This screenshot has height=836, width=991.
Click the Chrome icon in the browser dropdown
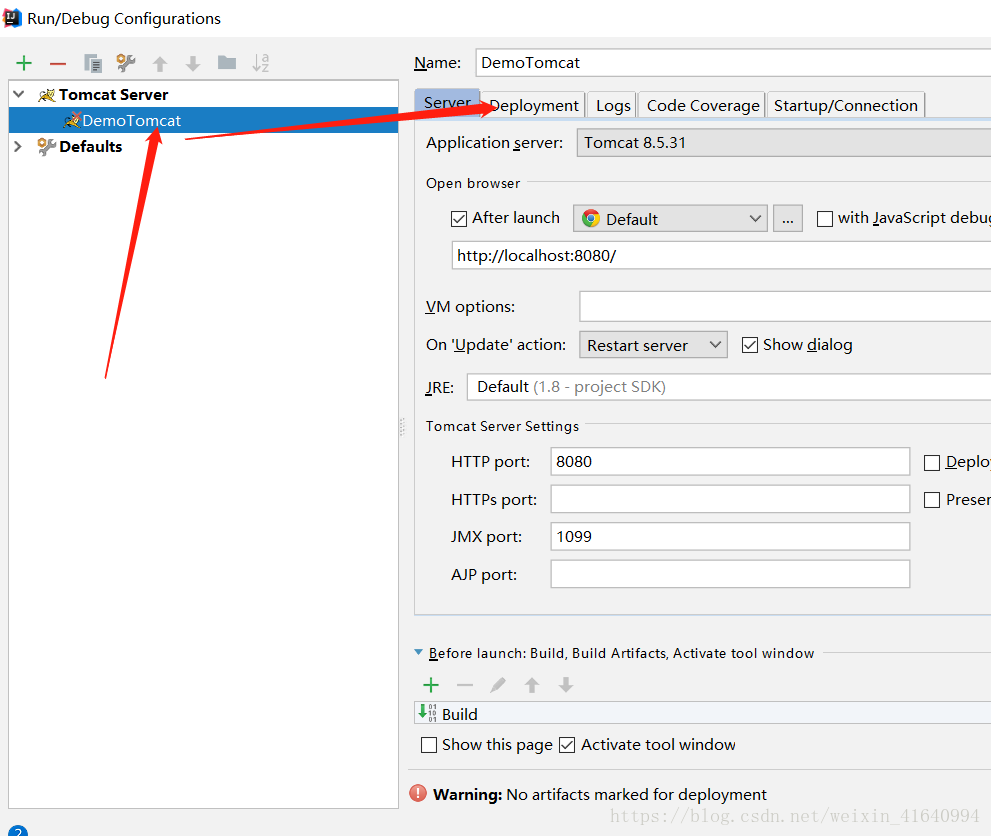591,219
